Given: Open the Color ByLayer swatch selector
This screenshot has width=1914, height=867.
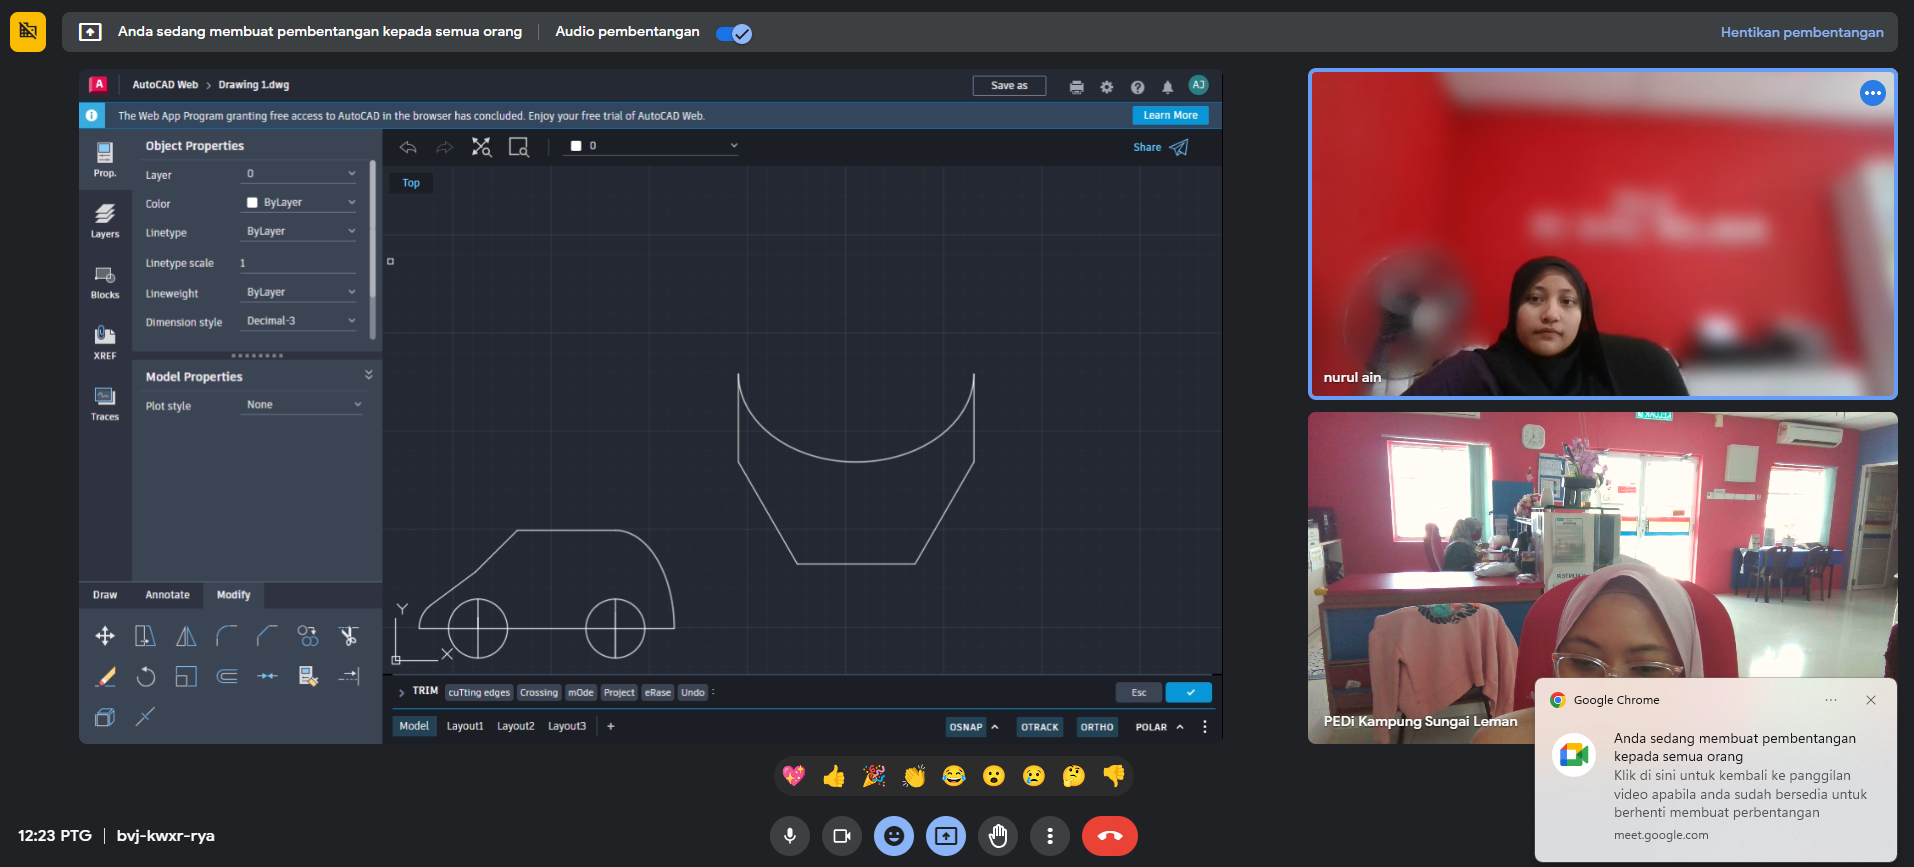Looking at the screenshot, I should [x=300, y=203].
